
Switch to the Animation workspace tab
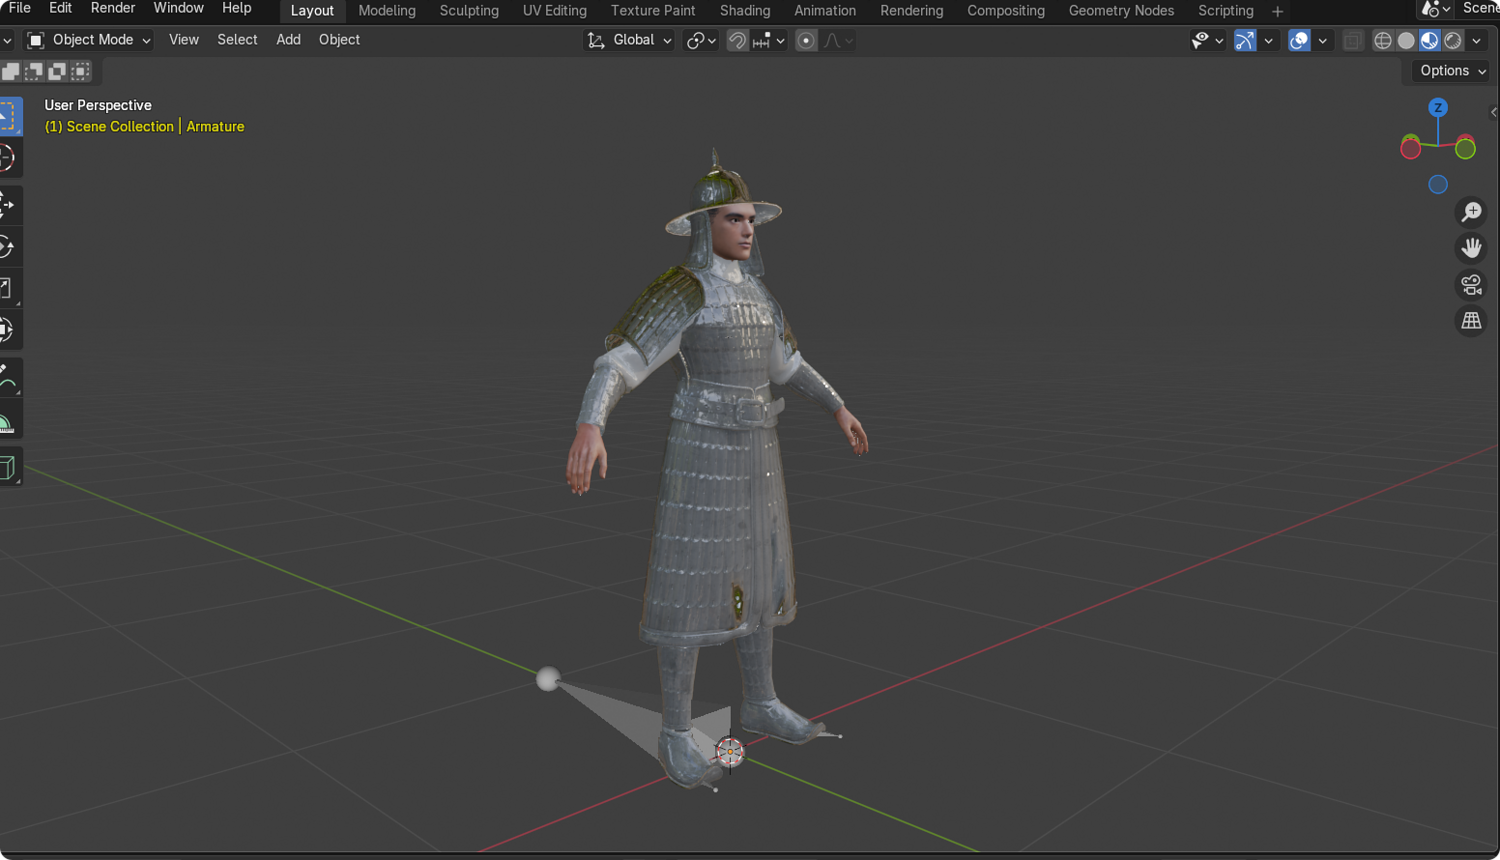coord(825,11)
